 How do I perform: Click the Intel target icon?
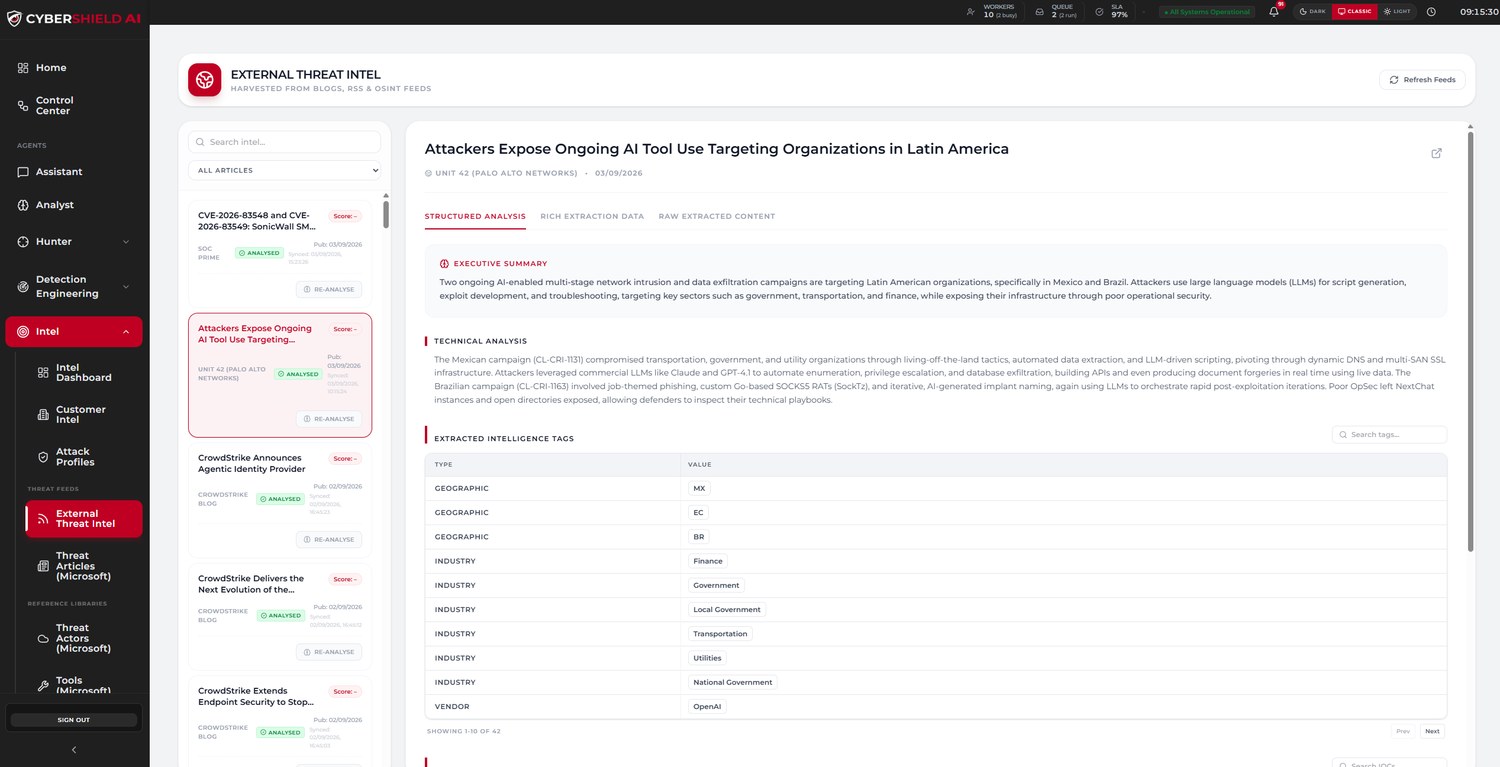point(23,332)
